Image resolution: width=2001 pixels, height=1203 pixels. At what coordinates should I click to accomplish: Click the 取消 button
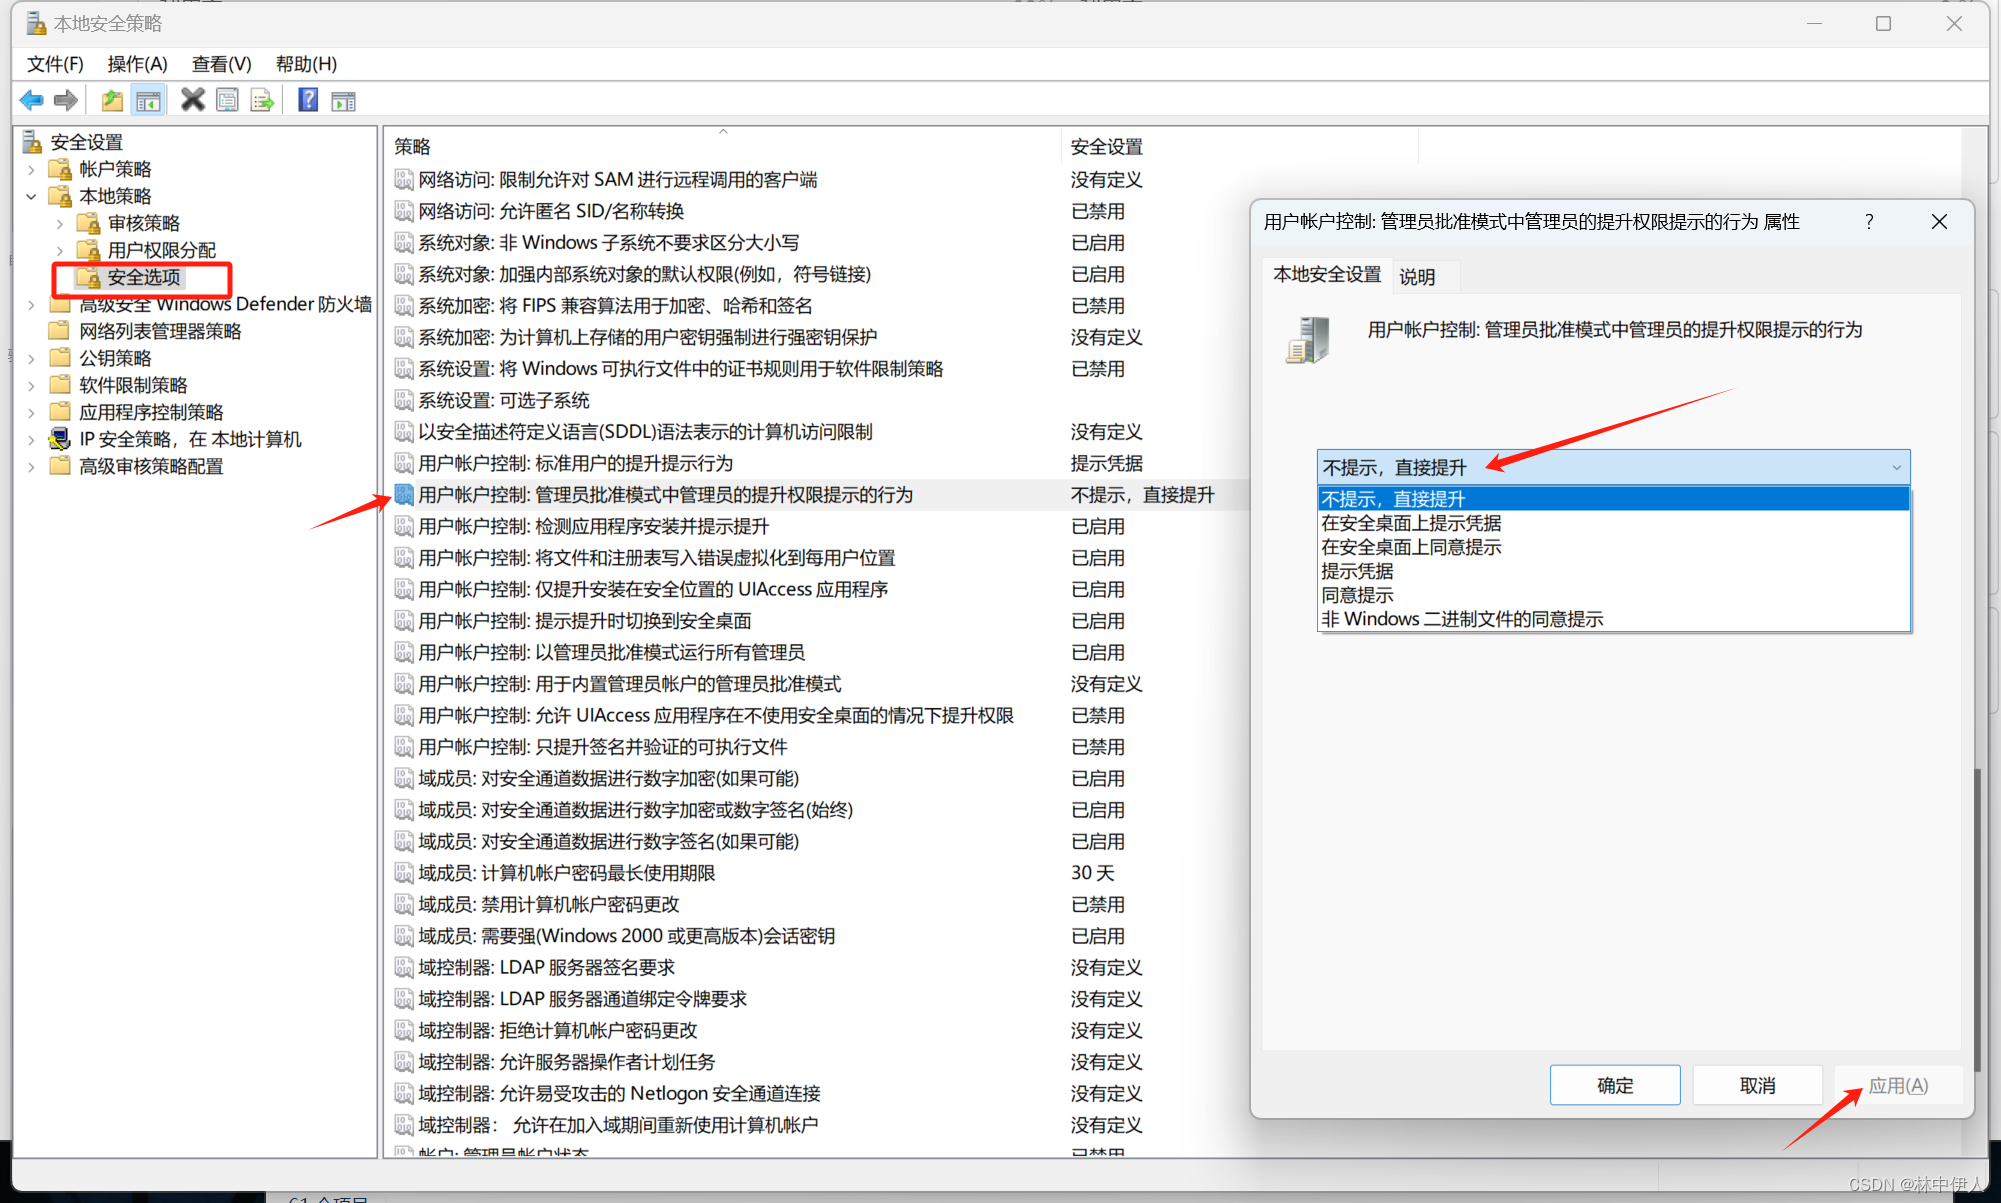point(1756,1085)
